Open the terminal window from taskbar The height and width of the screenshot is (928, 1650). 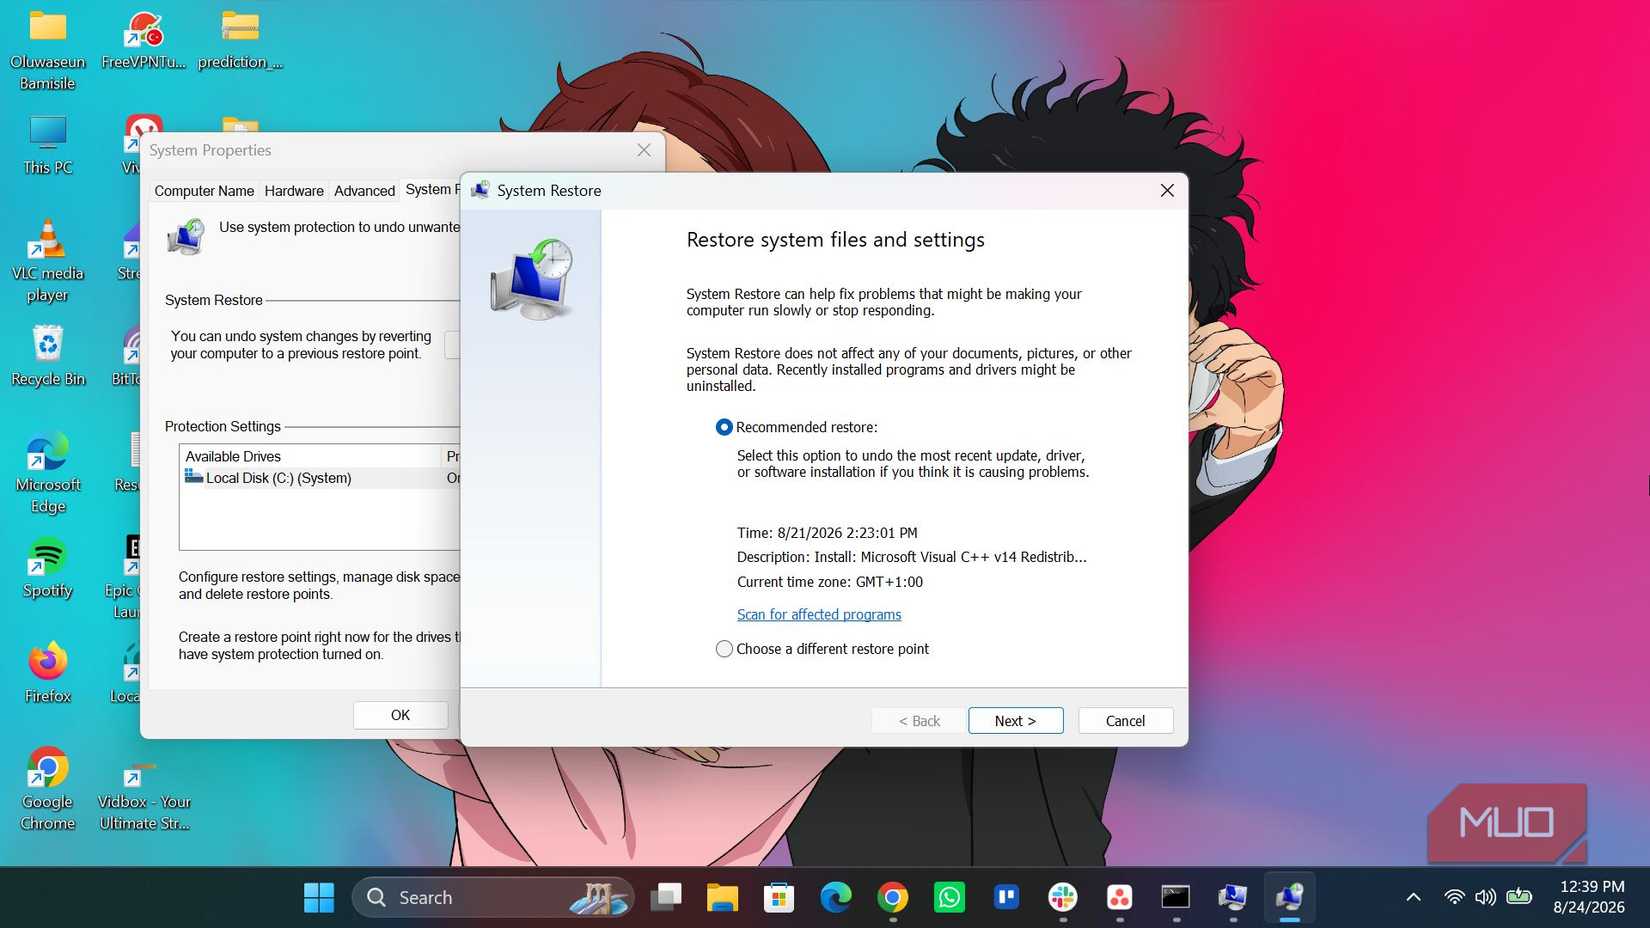pyautogui.click(x=1176, y=897)
